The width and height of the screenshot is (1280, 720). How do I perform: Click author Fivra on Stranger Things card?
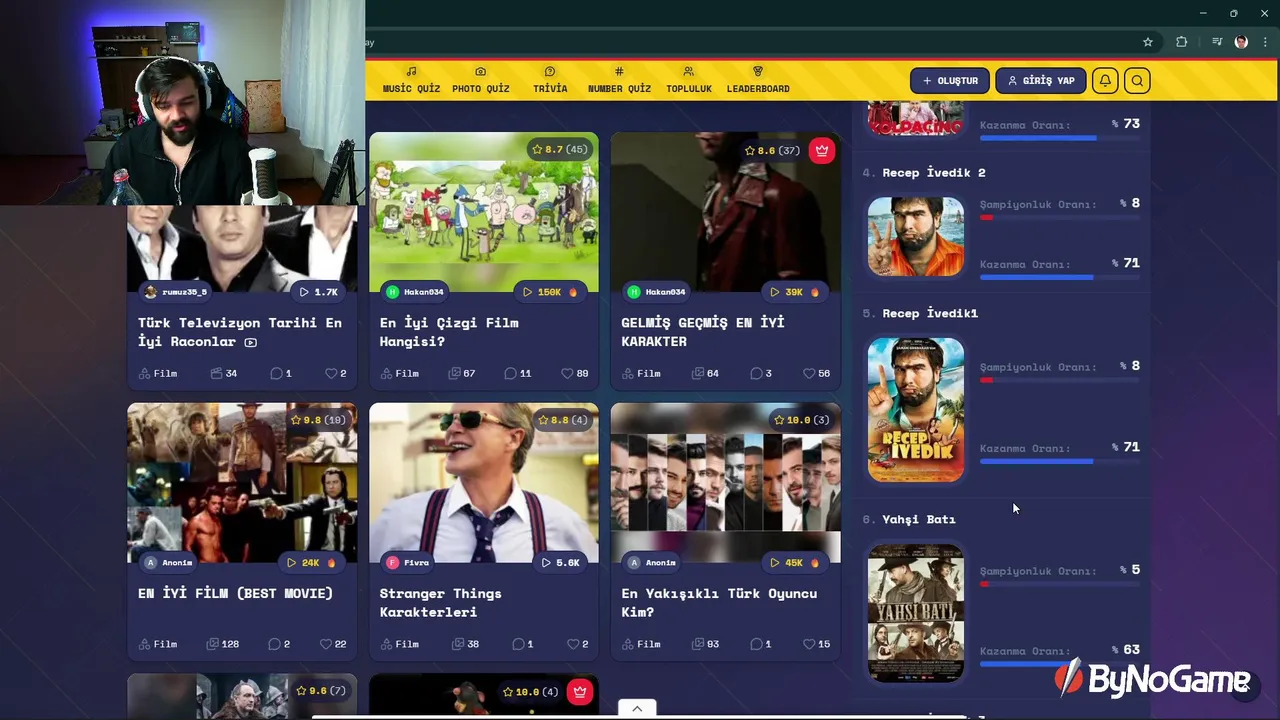coord(408,563)
